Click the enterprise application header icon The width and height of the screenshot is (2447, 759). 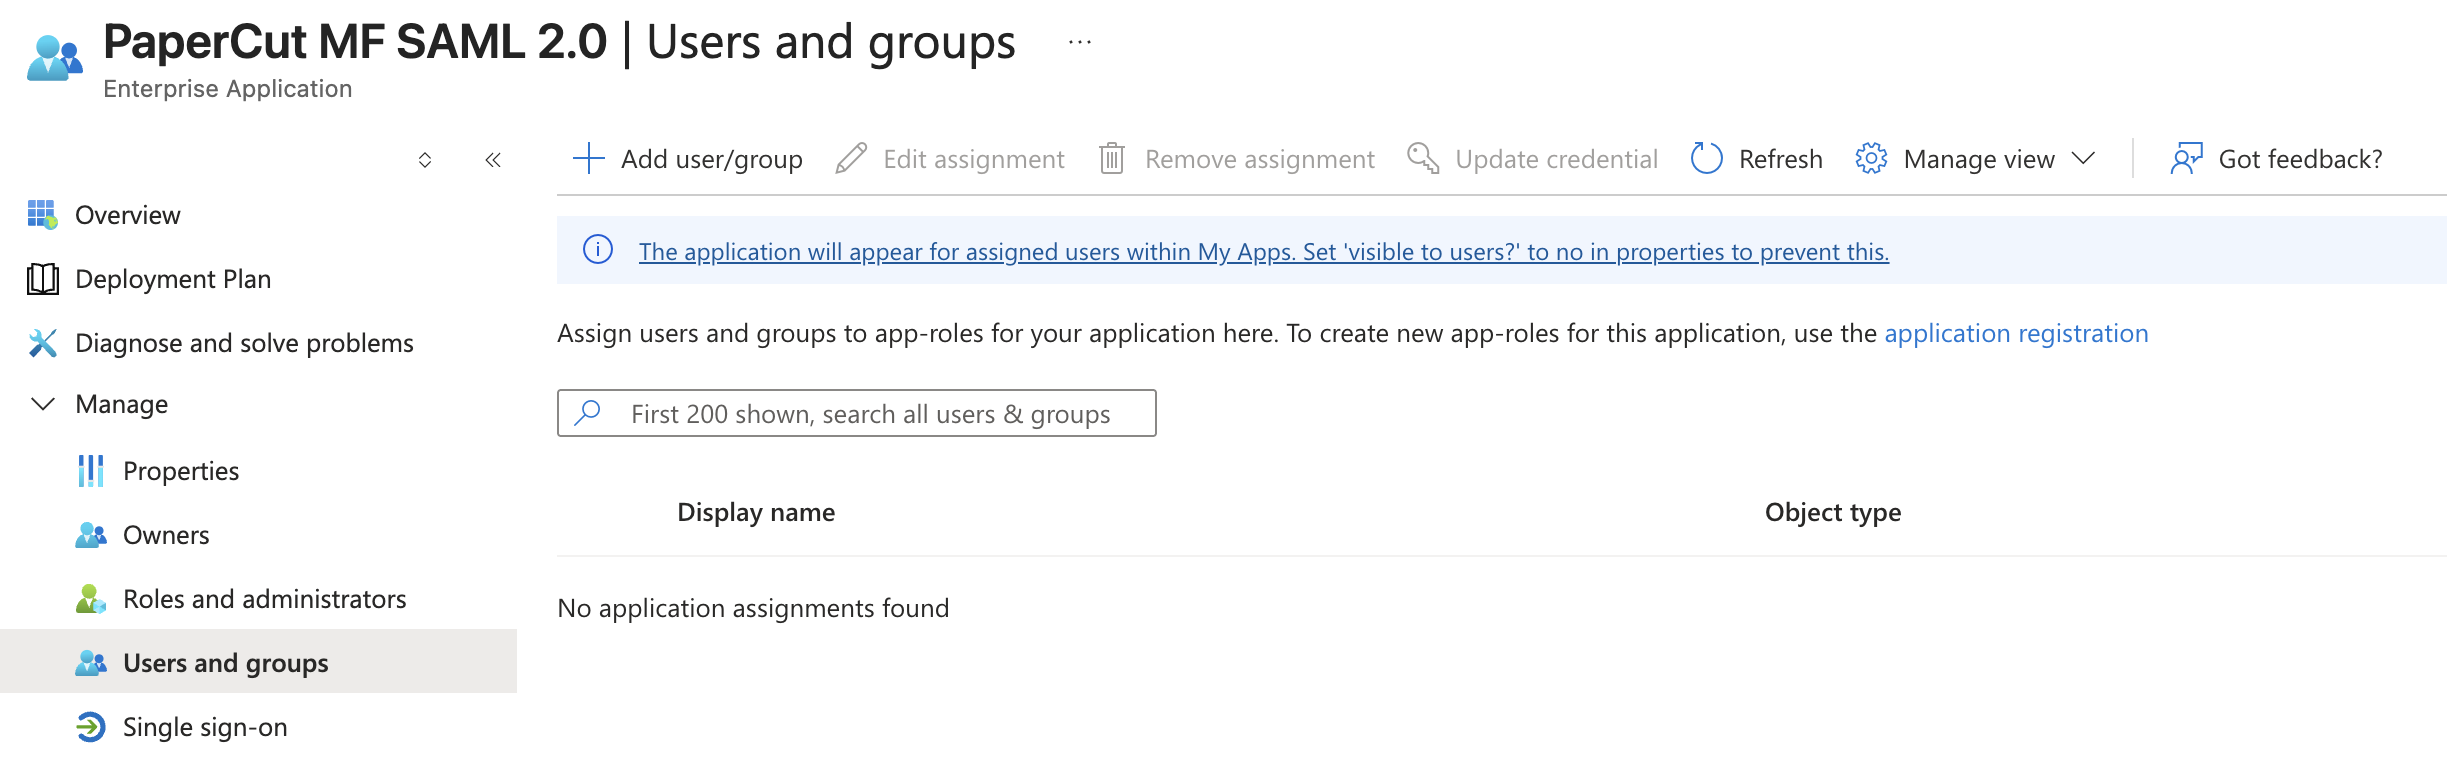click(x=54, y=58)
